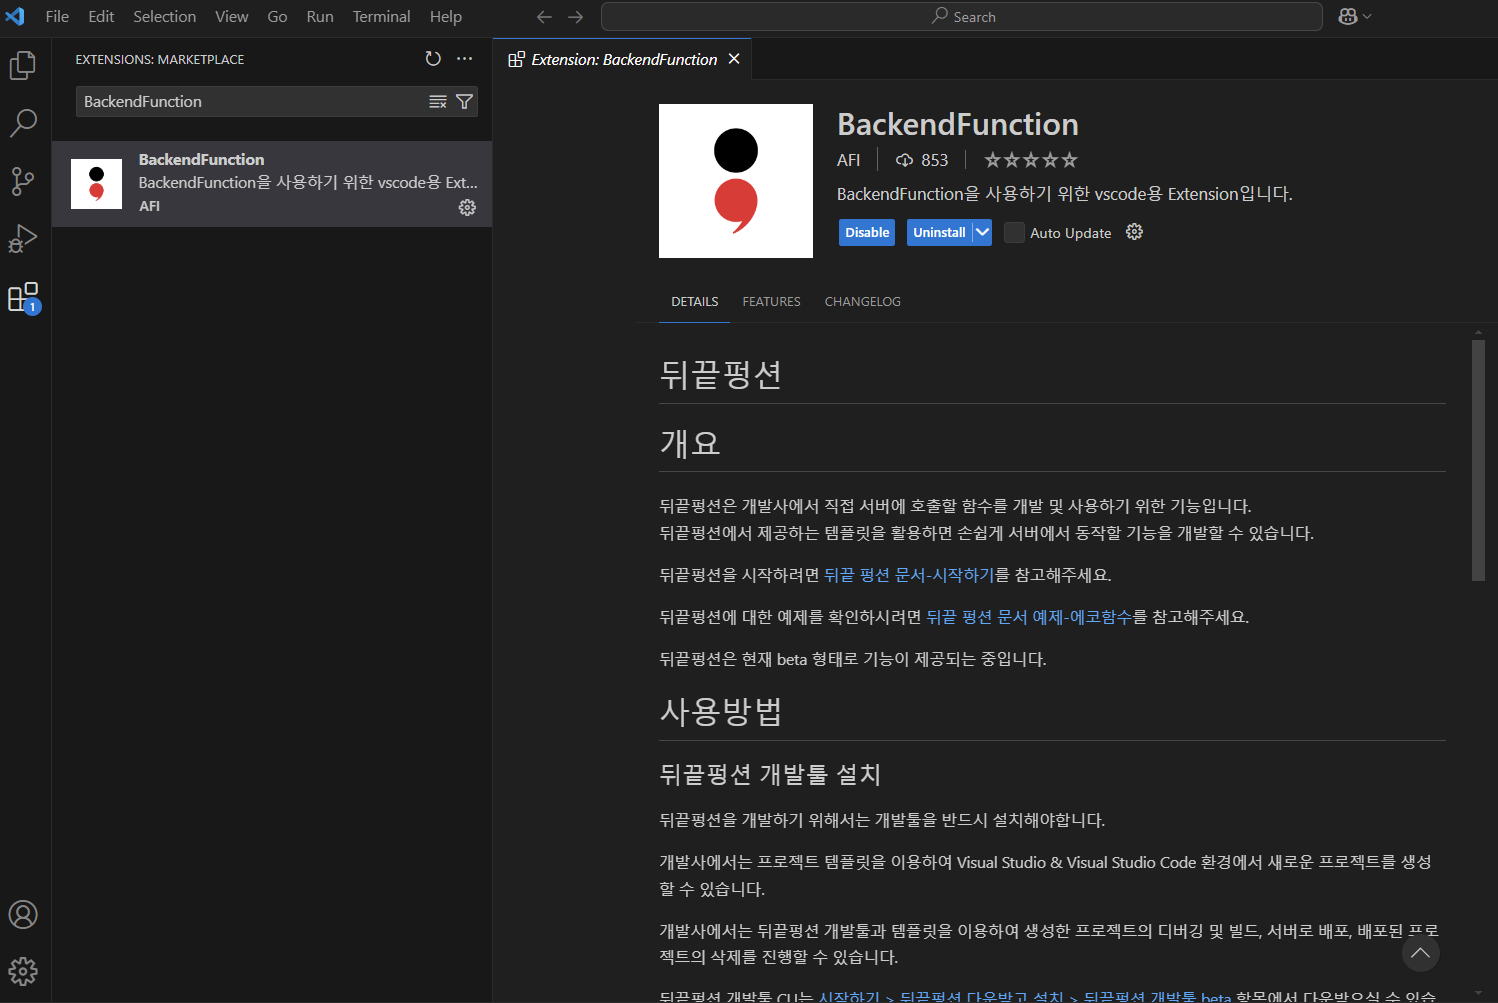
Task: Switch to the CHANGELOG tab
Action: [x=863, y=302]
